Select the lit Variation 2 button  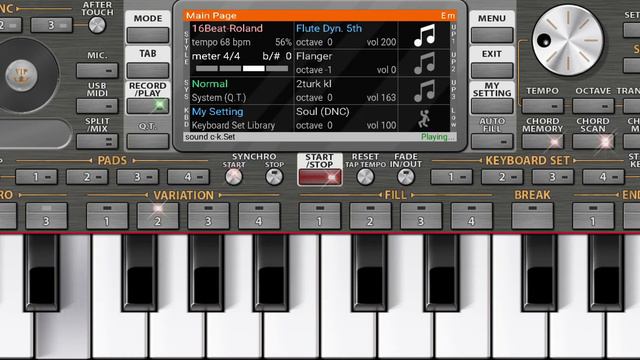point(158,216)
